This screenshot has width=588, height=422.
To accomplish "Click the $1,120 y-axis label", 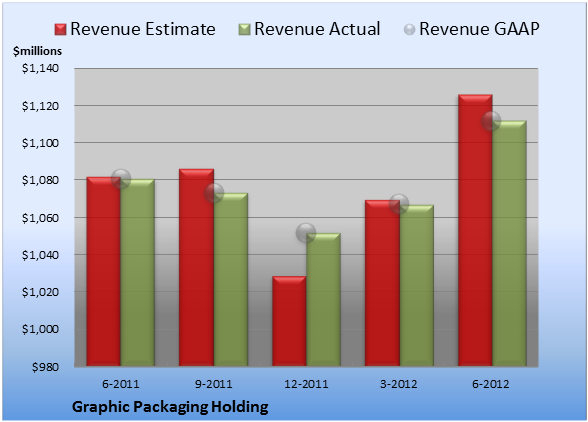I will (40, 106).
